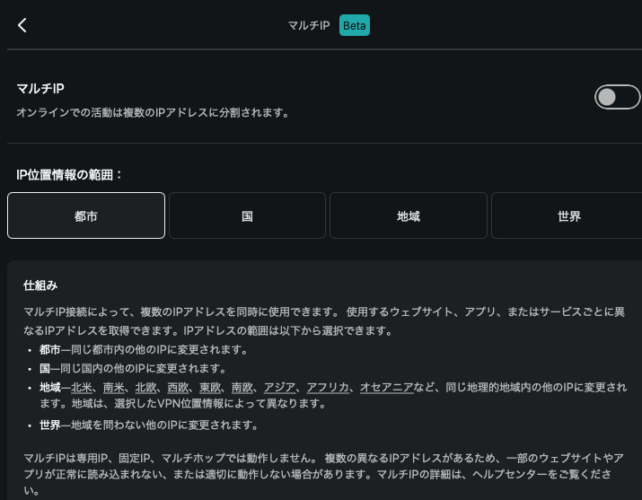Click the 世界—地域を問わない他のIPに変更されます bullet
The width and height of the screenshot is (642, 500).
(x=148, y=425)
